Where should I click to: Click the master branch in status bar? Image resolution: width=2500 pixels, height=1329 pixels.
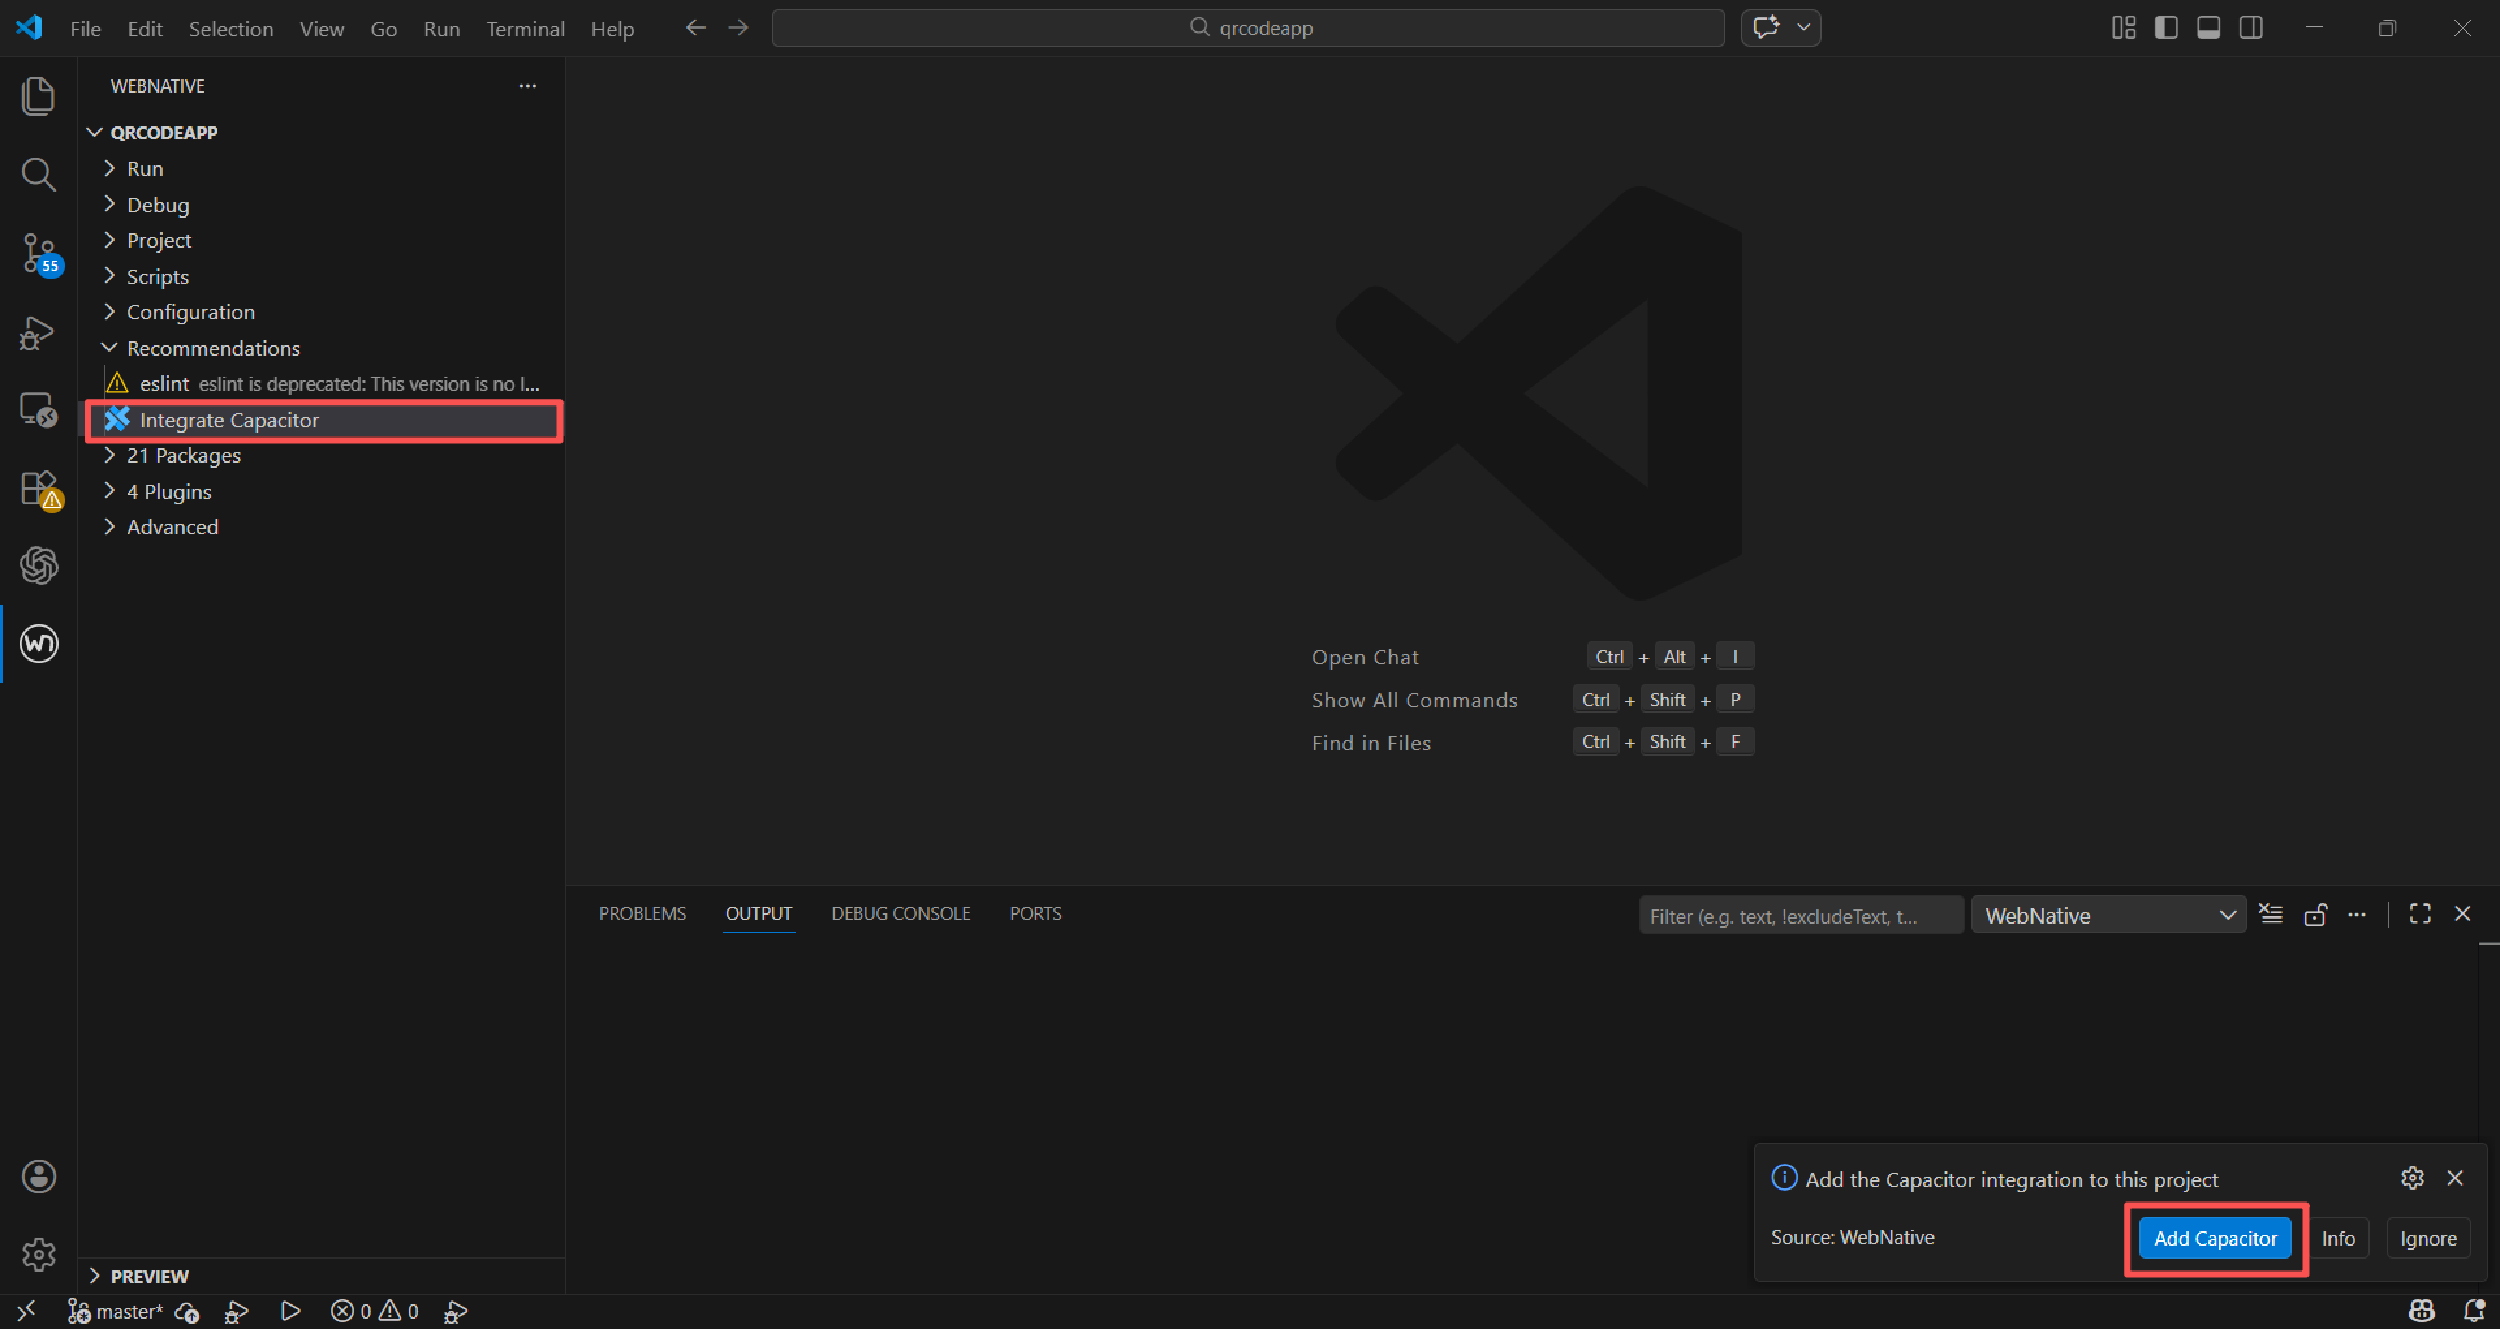pos(115,1311)
